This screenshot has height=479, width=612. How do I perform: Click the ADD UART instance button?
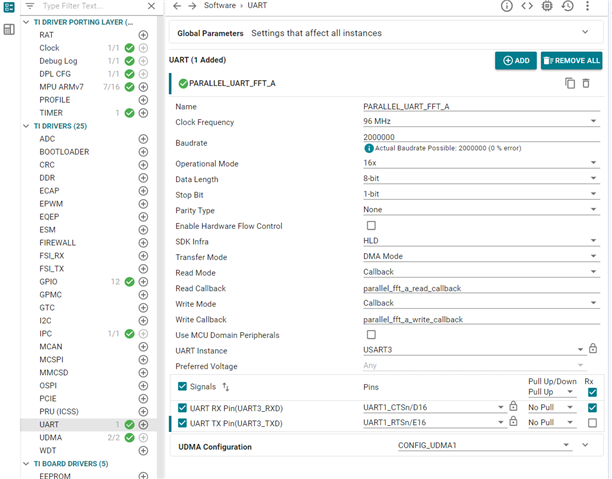(515, 61)
